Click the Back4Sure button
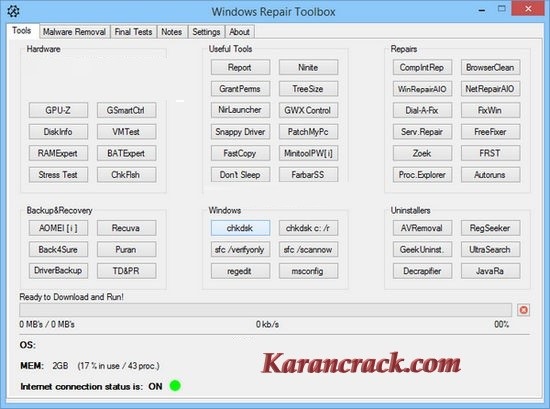 pyautogui.click(x=58, y=249)
